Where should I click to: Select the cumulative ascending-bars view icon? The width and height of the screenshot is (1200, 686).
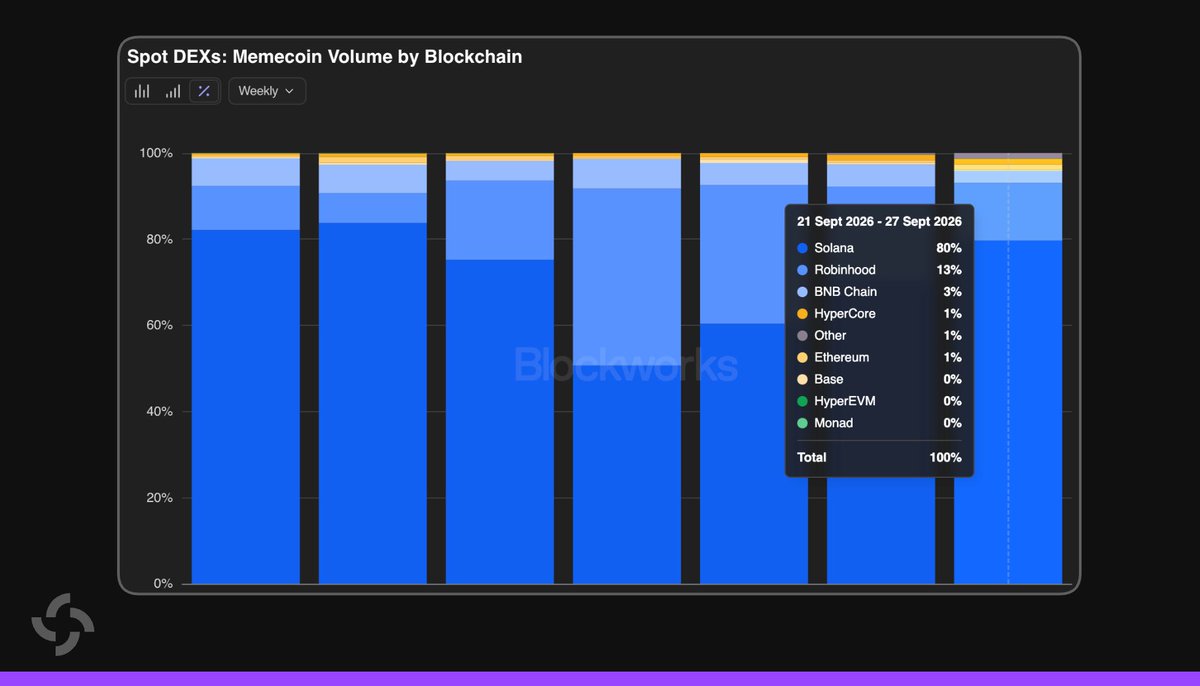pyautogui.click(x=173, y=91)
